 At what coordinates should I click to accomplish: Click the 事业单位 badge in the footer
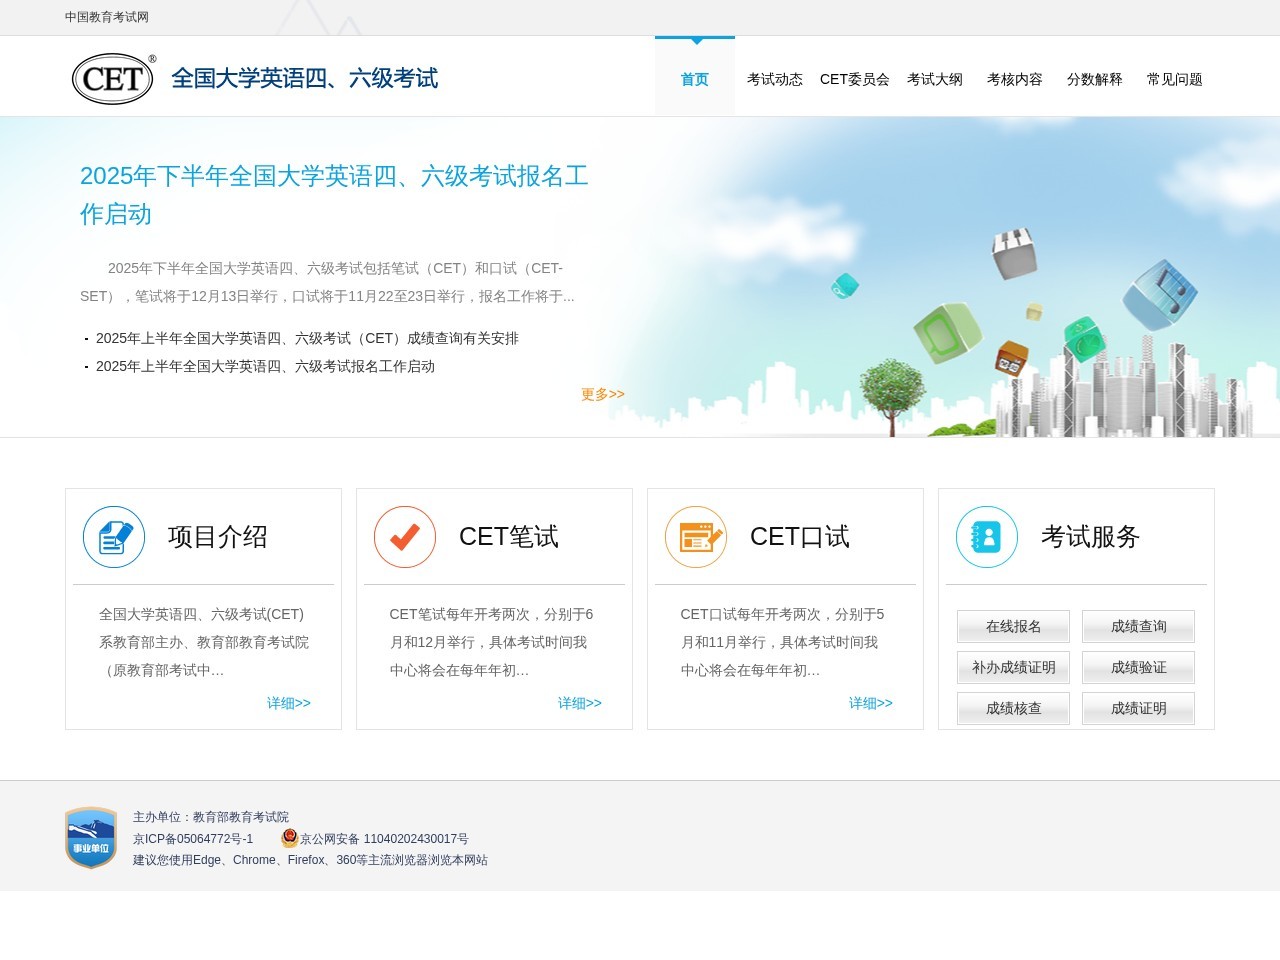[x=90, y=838]
